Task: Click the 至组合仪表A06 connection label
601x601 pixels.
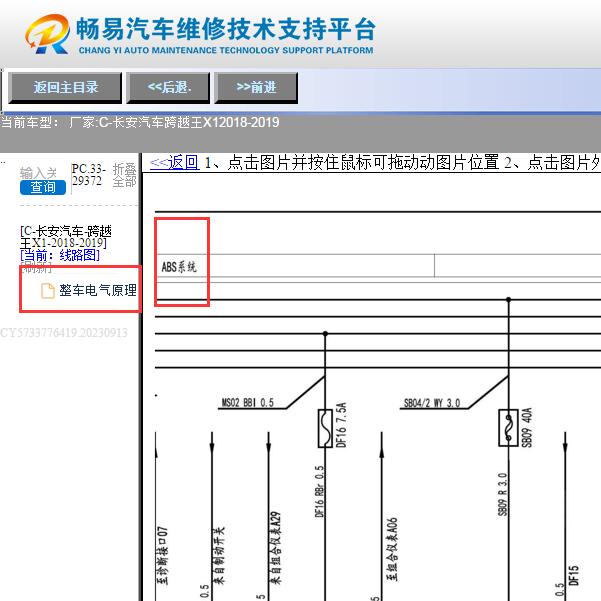Action: click(392, 550)
